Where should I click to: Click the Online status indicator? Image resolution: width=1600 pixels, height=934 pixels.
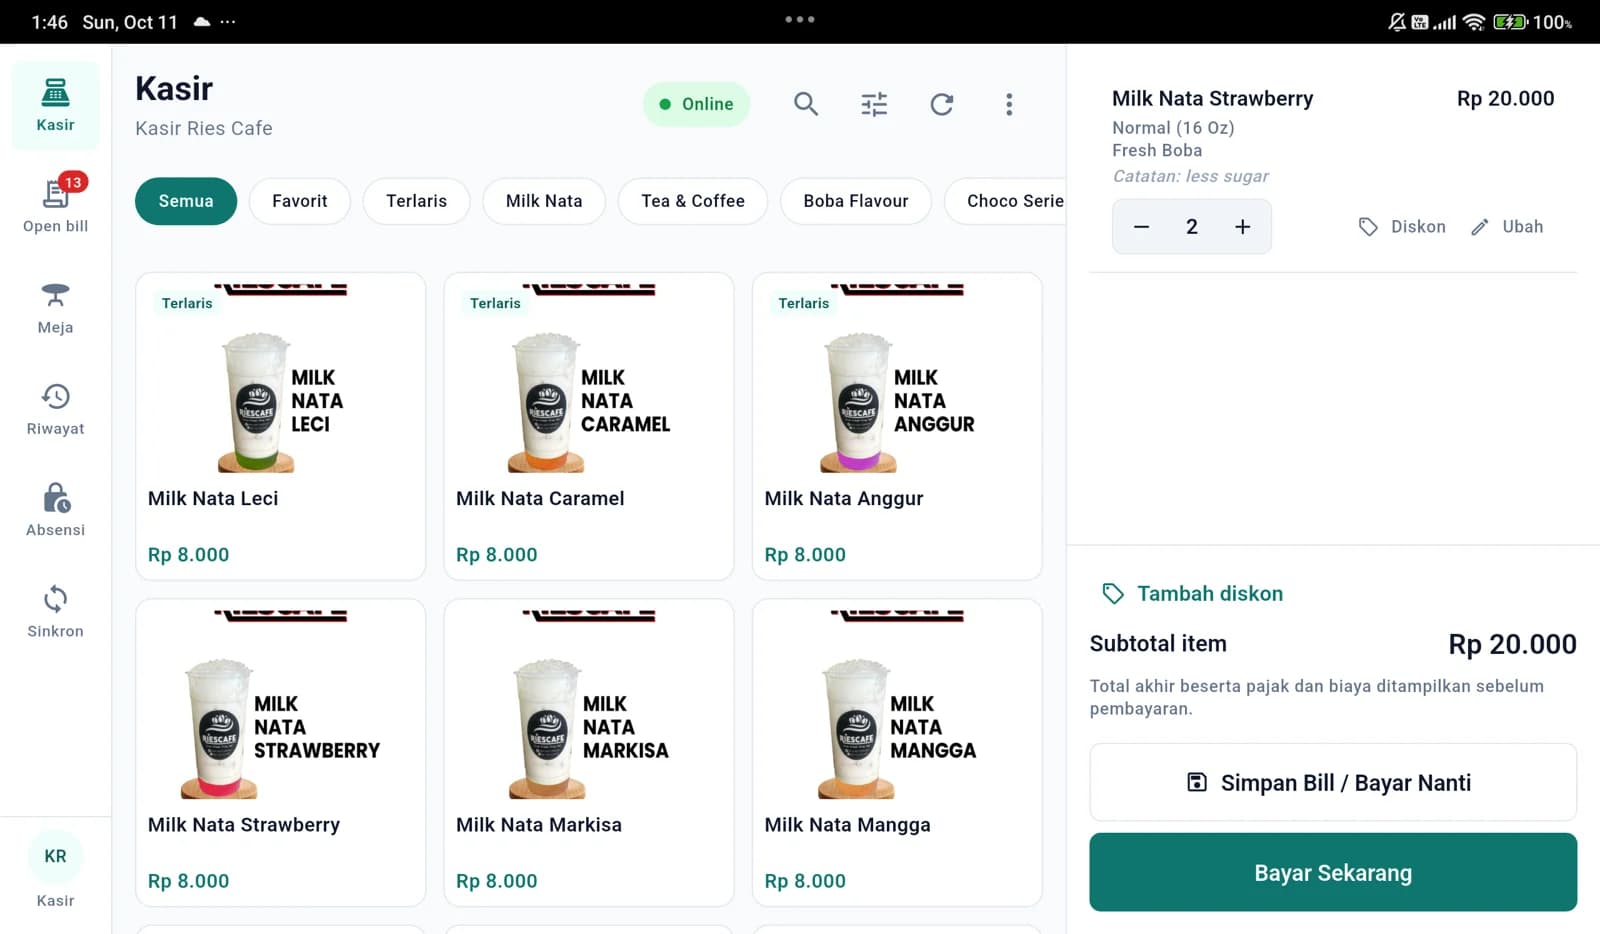click(x=696, y=104)
